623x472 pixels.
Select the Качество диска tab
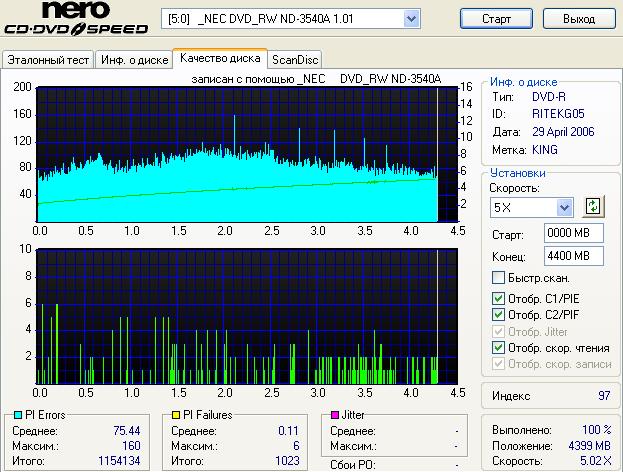click(x=219, y=58)
